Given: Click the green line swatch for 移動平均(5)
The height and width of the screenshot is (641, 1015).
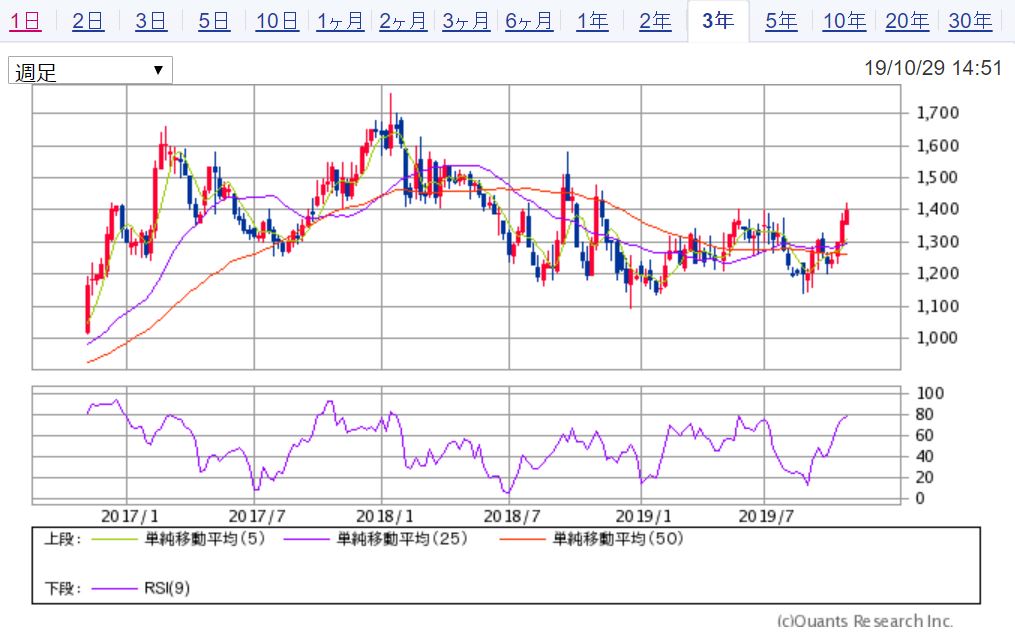Looking at the screenshot, I should click(x=115, y=539).
